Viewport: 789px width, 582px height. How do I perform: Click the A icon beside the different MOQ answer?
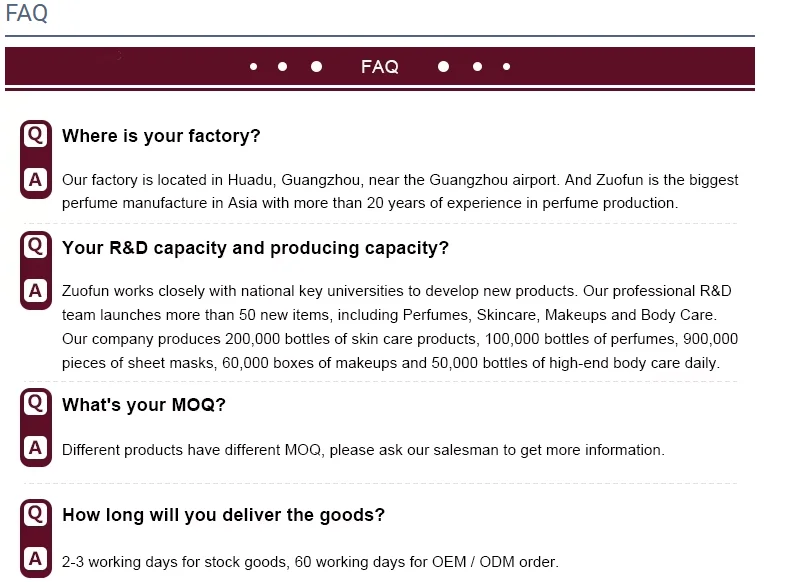coord(35,448)
